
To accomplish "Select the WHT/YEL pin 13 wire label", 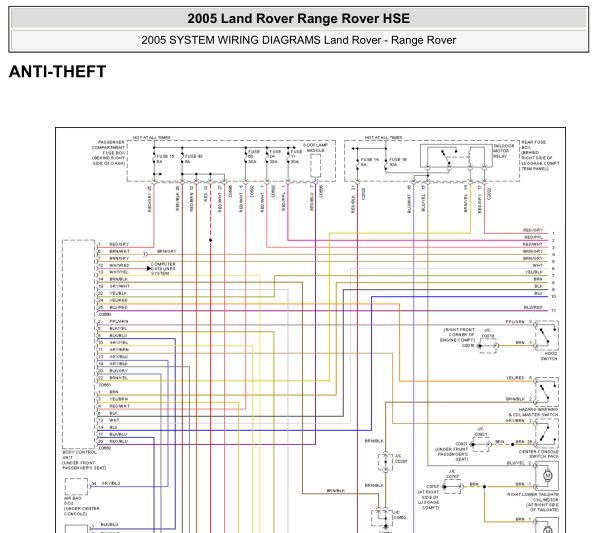I will pos(119,272).
